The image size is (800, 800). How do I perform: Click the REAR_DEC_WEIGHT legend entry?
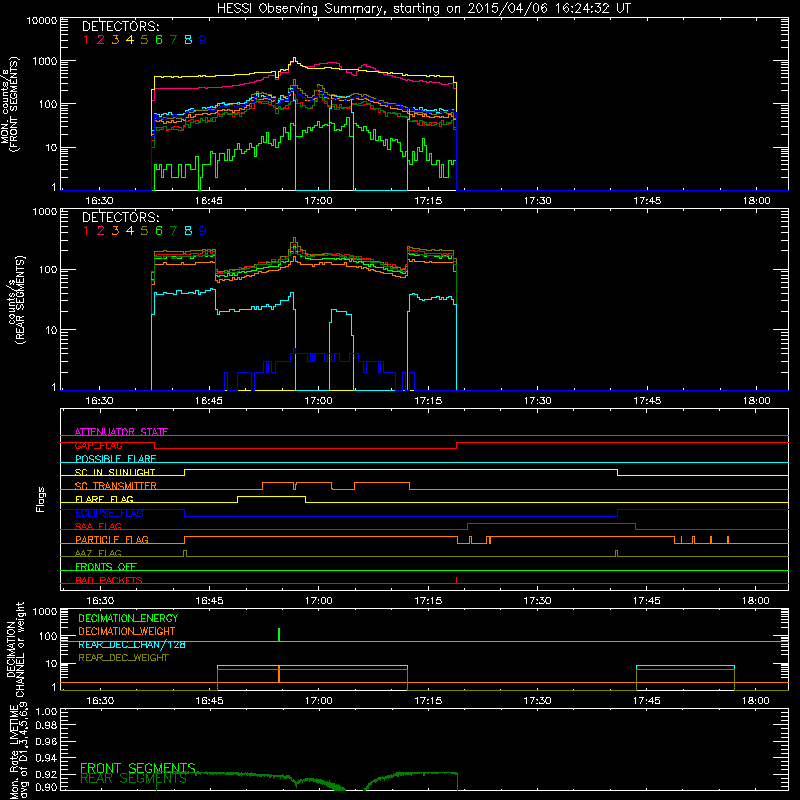pos(123,658)
